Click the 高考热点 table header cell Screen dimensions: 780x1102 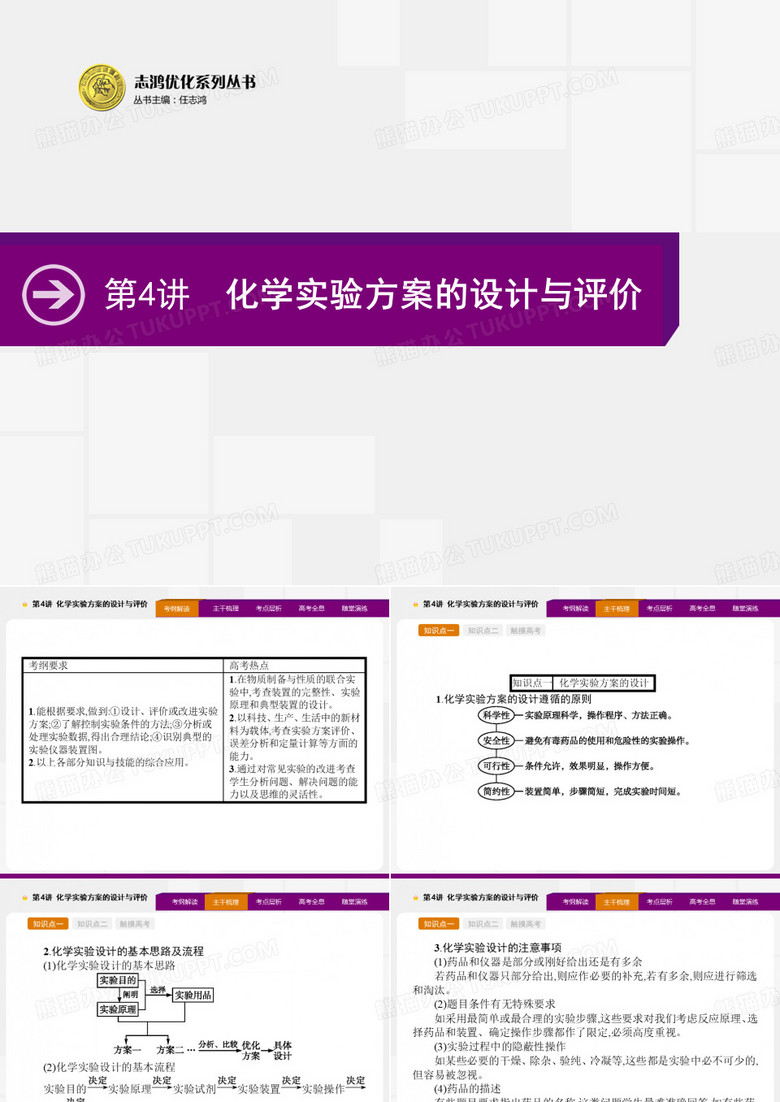[295, 666]
